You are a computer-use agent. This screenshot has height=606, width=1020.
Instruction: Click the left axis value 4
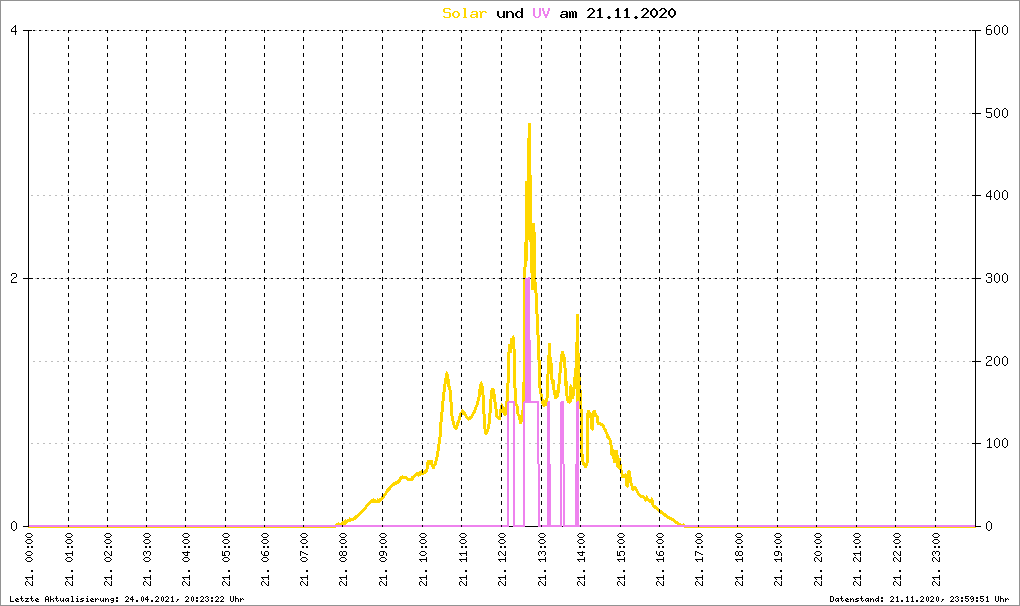[x=14, y=30]
